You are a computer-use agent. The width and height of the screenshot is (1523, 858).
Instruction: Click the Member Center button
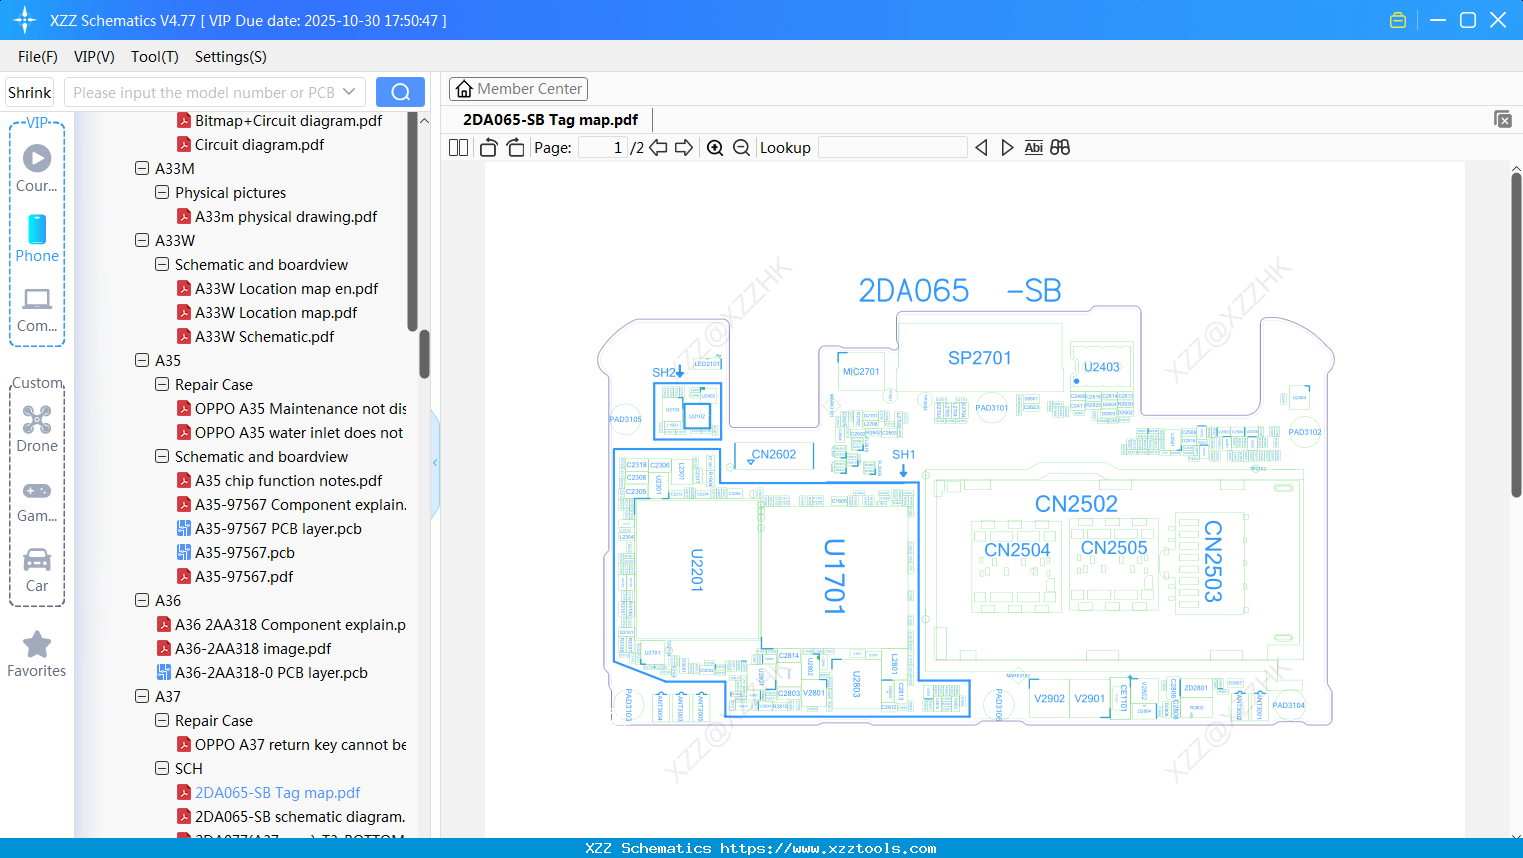point(518,89)
